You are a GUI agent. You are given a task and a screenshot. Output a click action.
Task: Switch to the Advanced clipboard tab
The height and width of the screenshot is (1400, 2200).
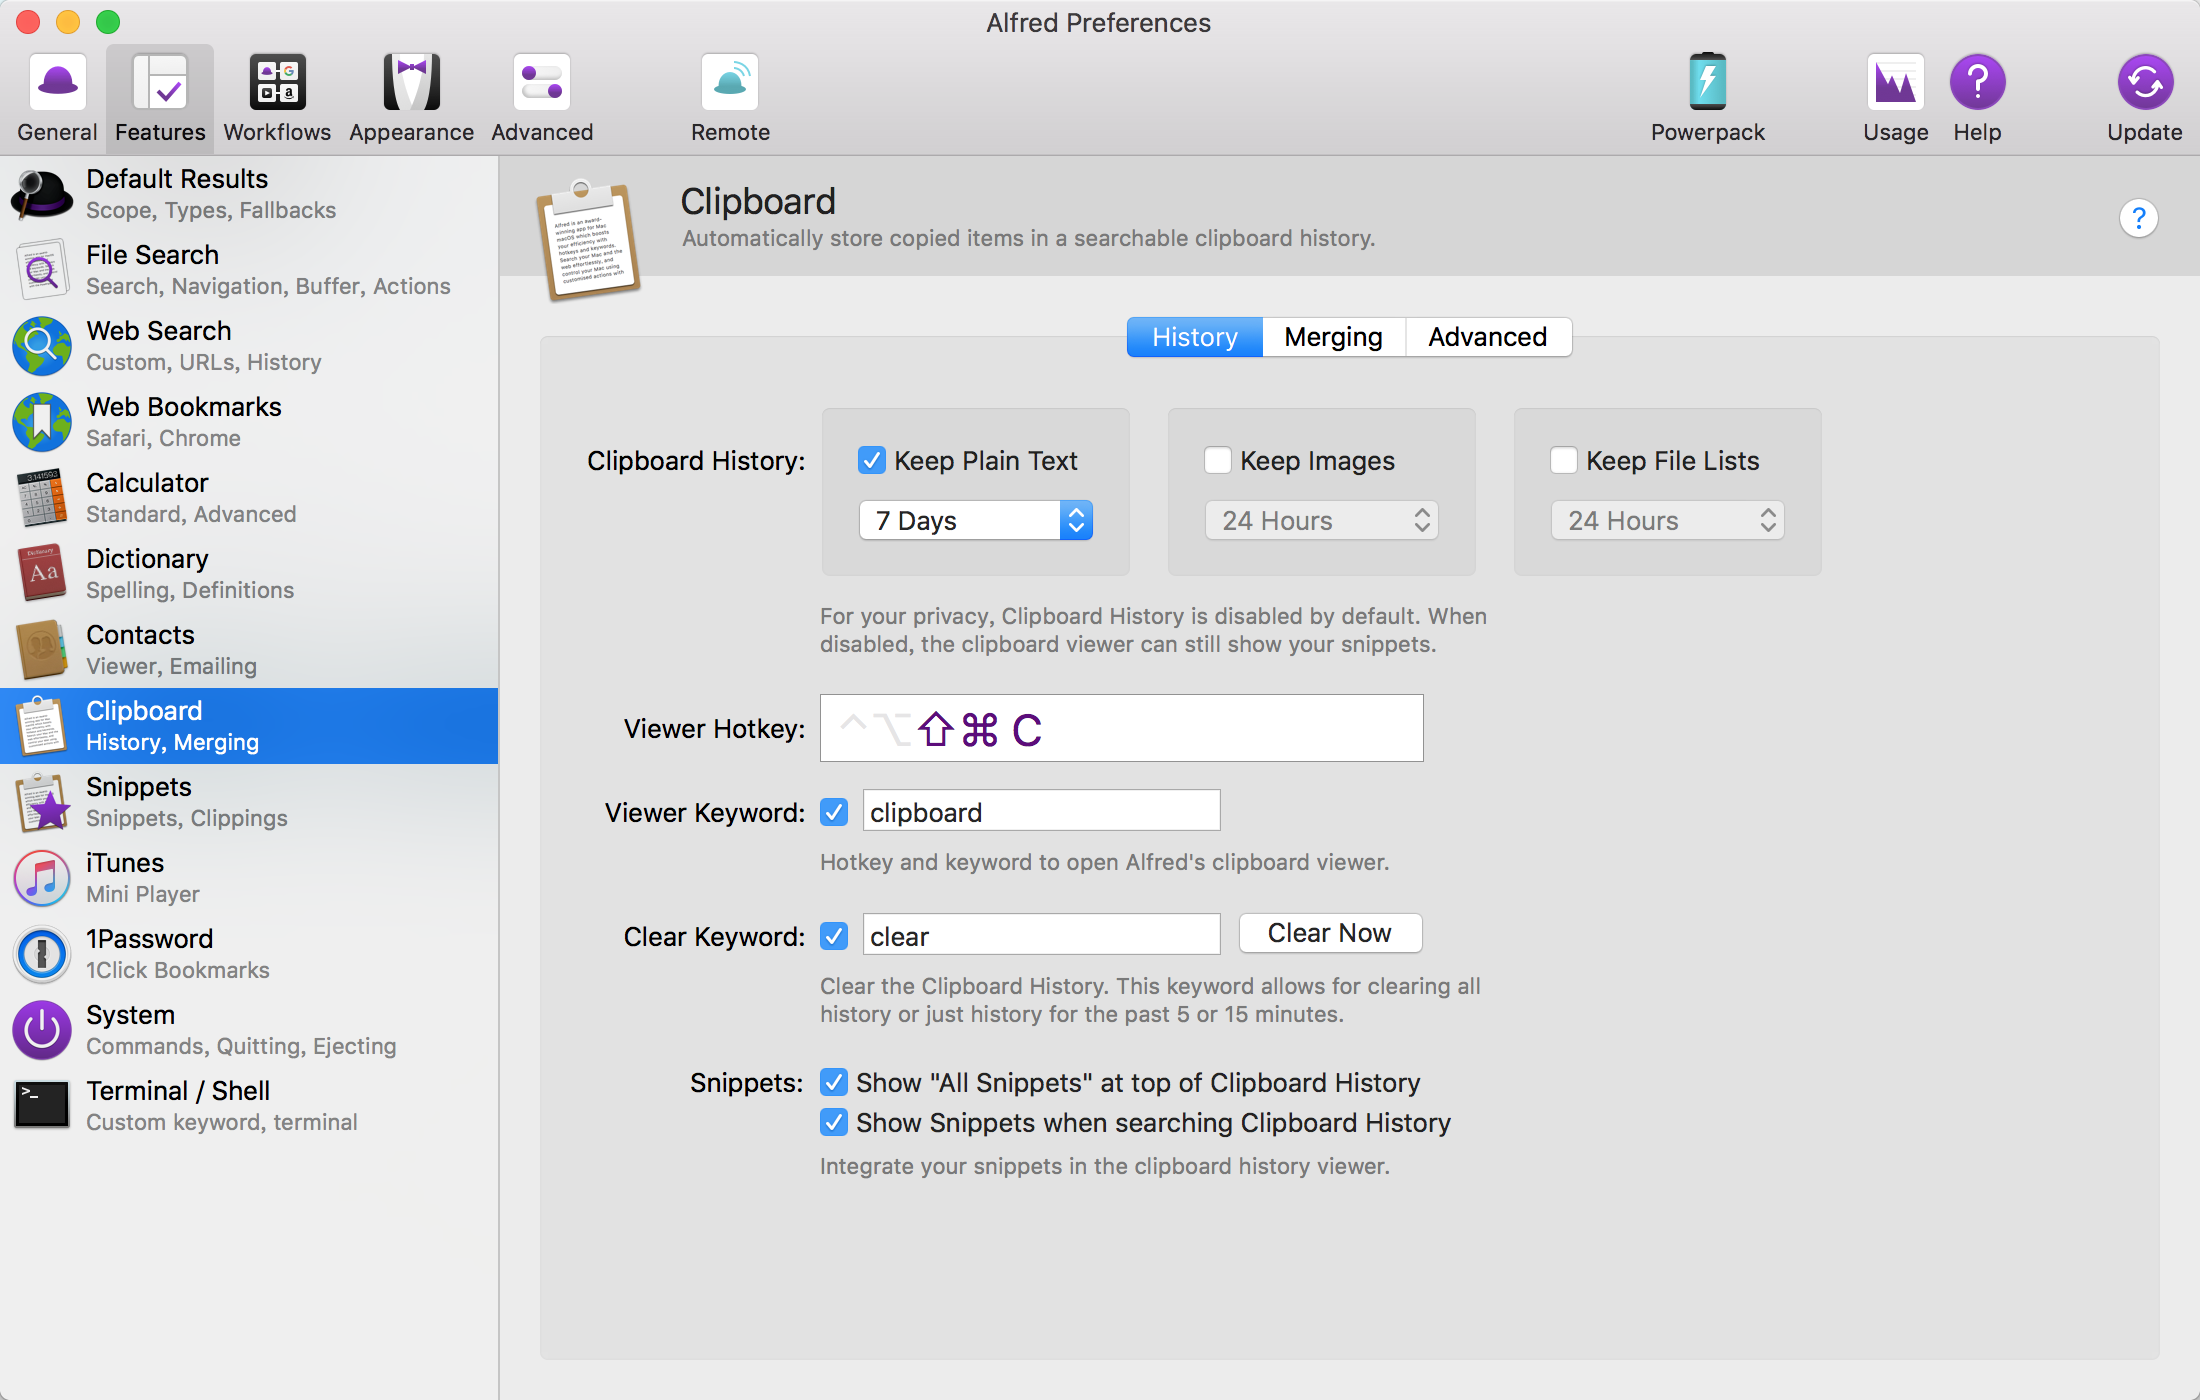coord(1488,337)
